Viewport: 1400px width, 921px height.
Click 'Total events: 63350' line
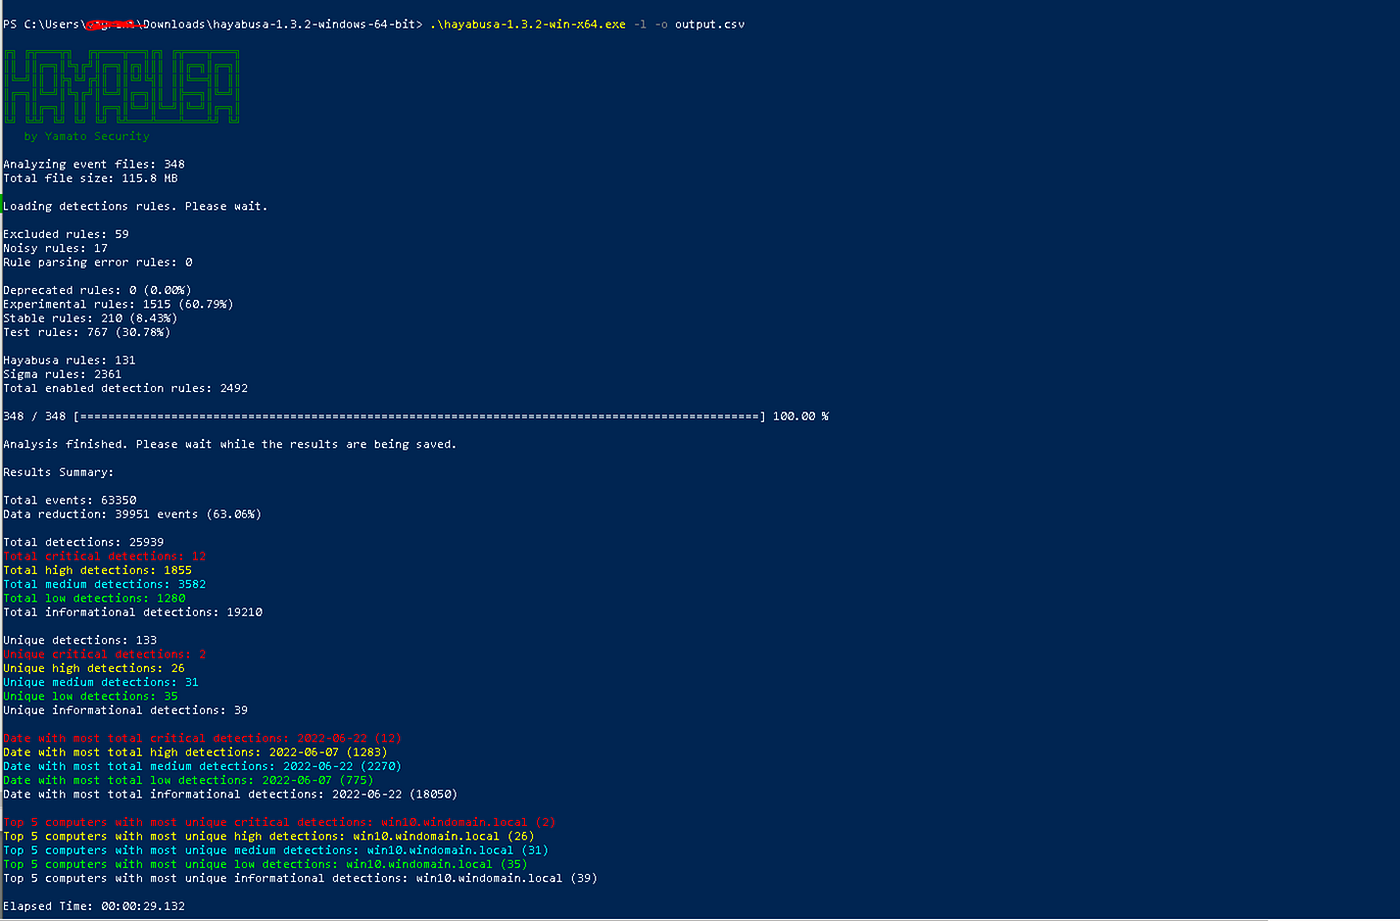pos(70,500)
